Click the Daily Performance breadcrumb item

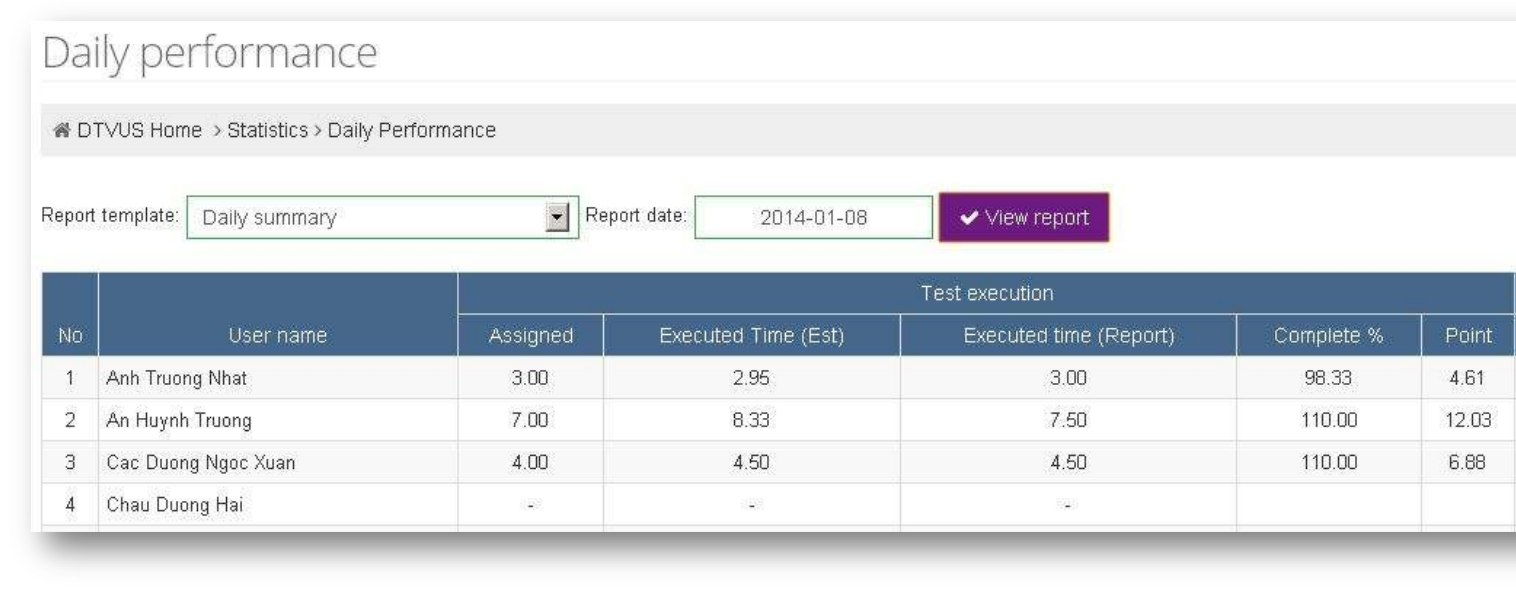(x=412, y=131)
